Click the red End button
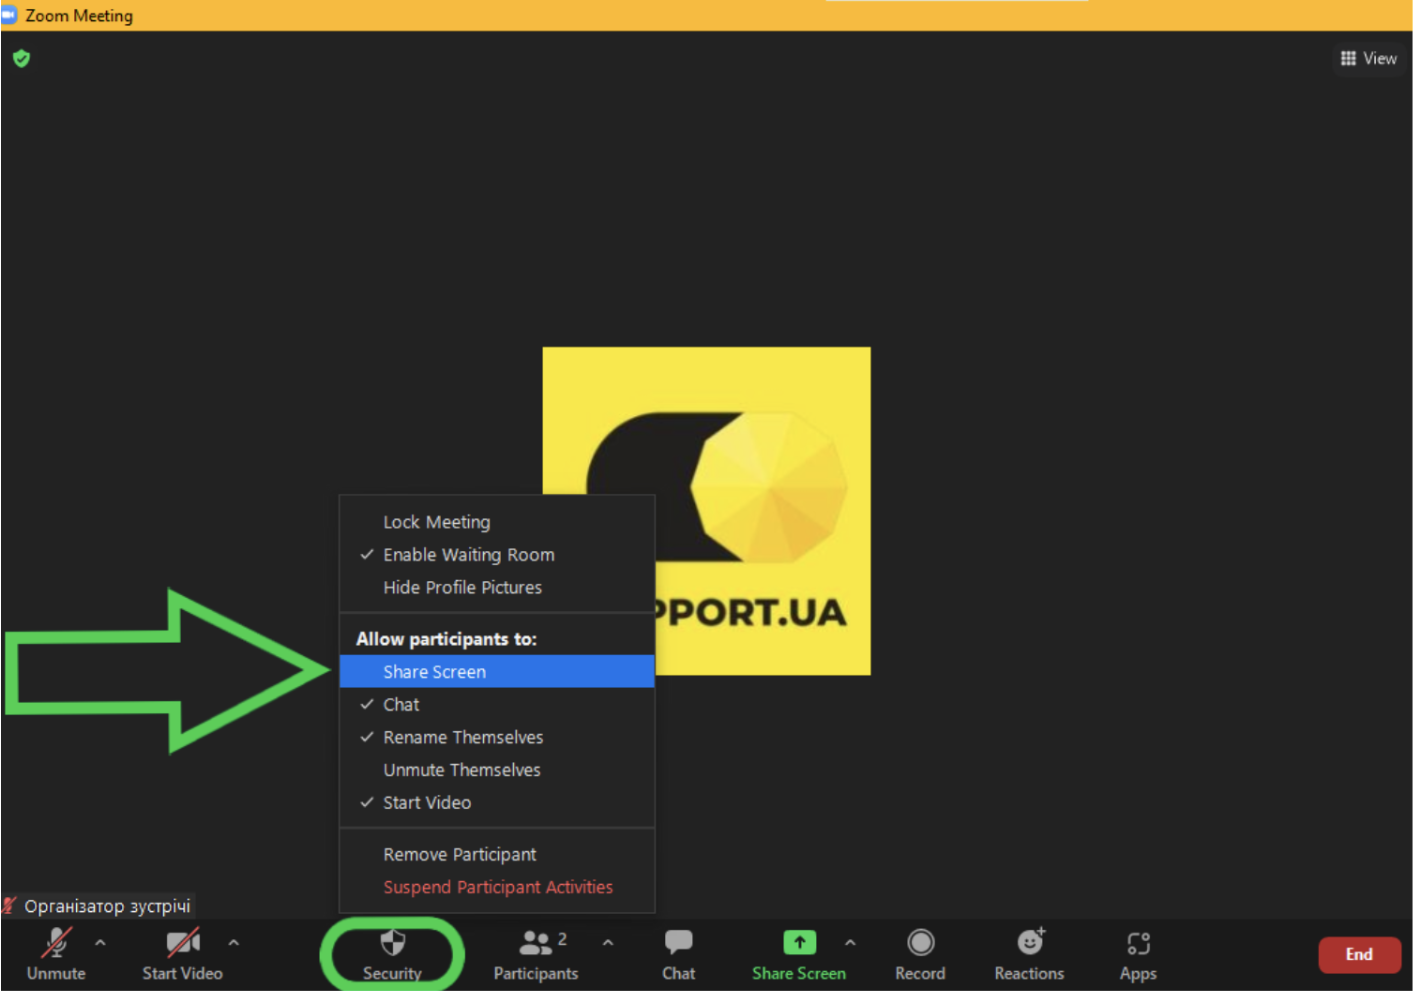 [x=1361, y=956]
